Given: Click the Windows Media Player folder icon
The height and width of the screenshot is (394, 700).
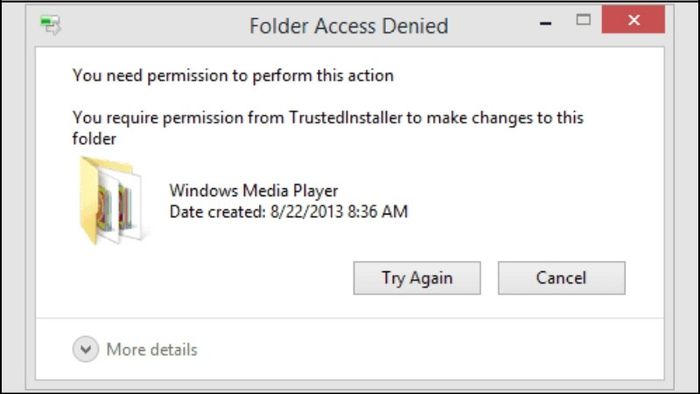Looking at the screenshot, I should click(112, 201).
